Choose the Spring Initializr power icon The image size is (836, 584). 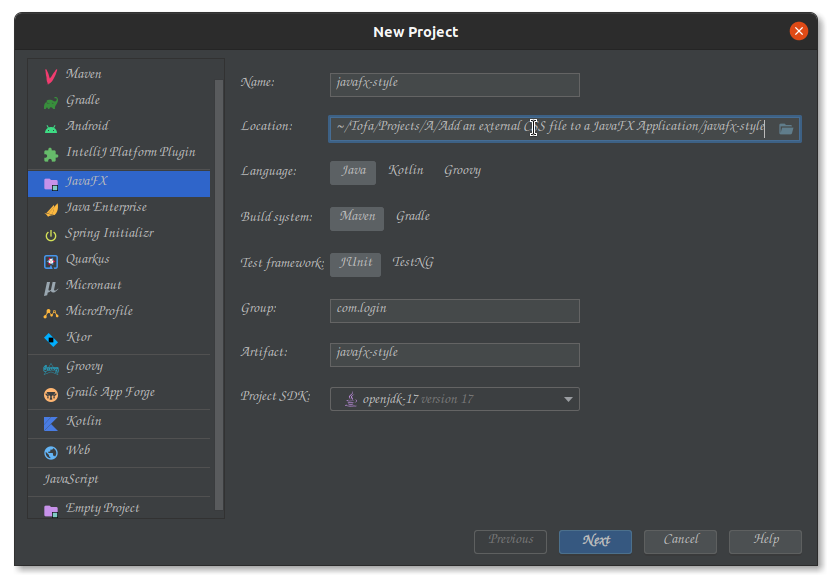(51, 235)
